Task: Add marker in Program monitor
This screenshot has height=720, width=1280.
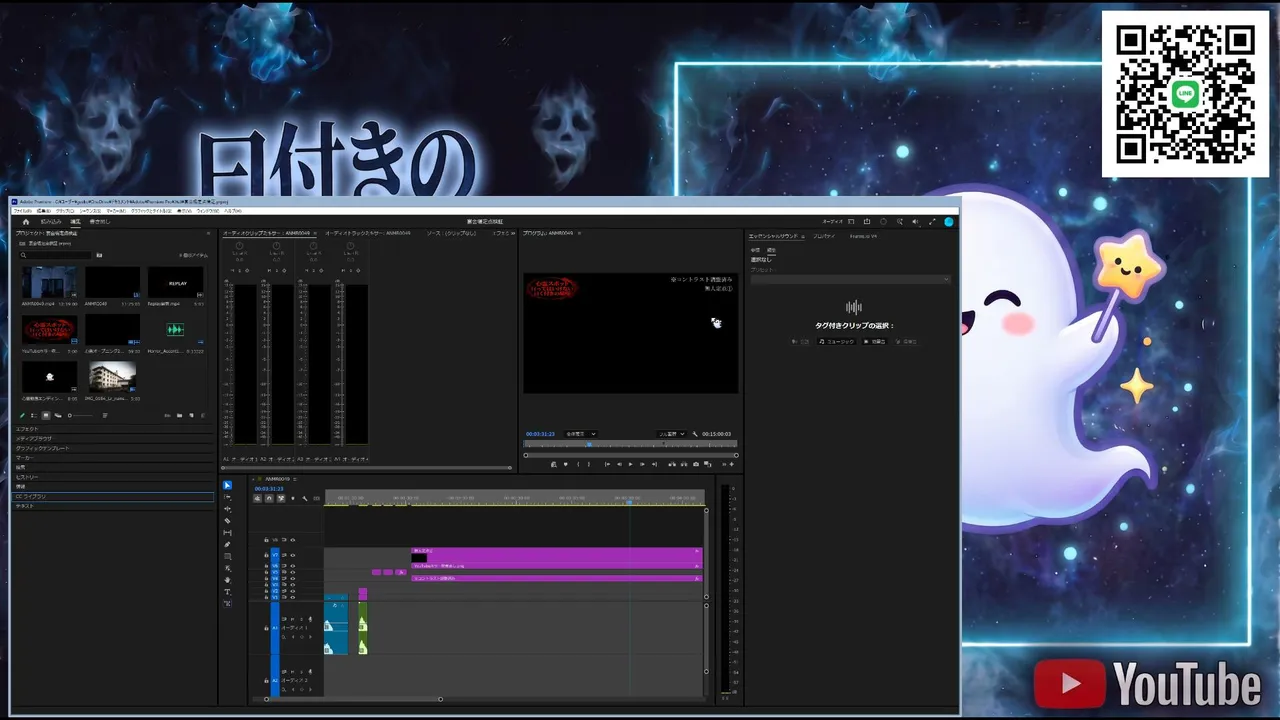Action: [x=565, y=464]
